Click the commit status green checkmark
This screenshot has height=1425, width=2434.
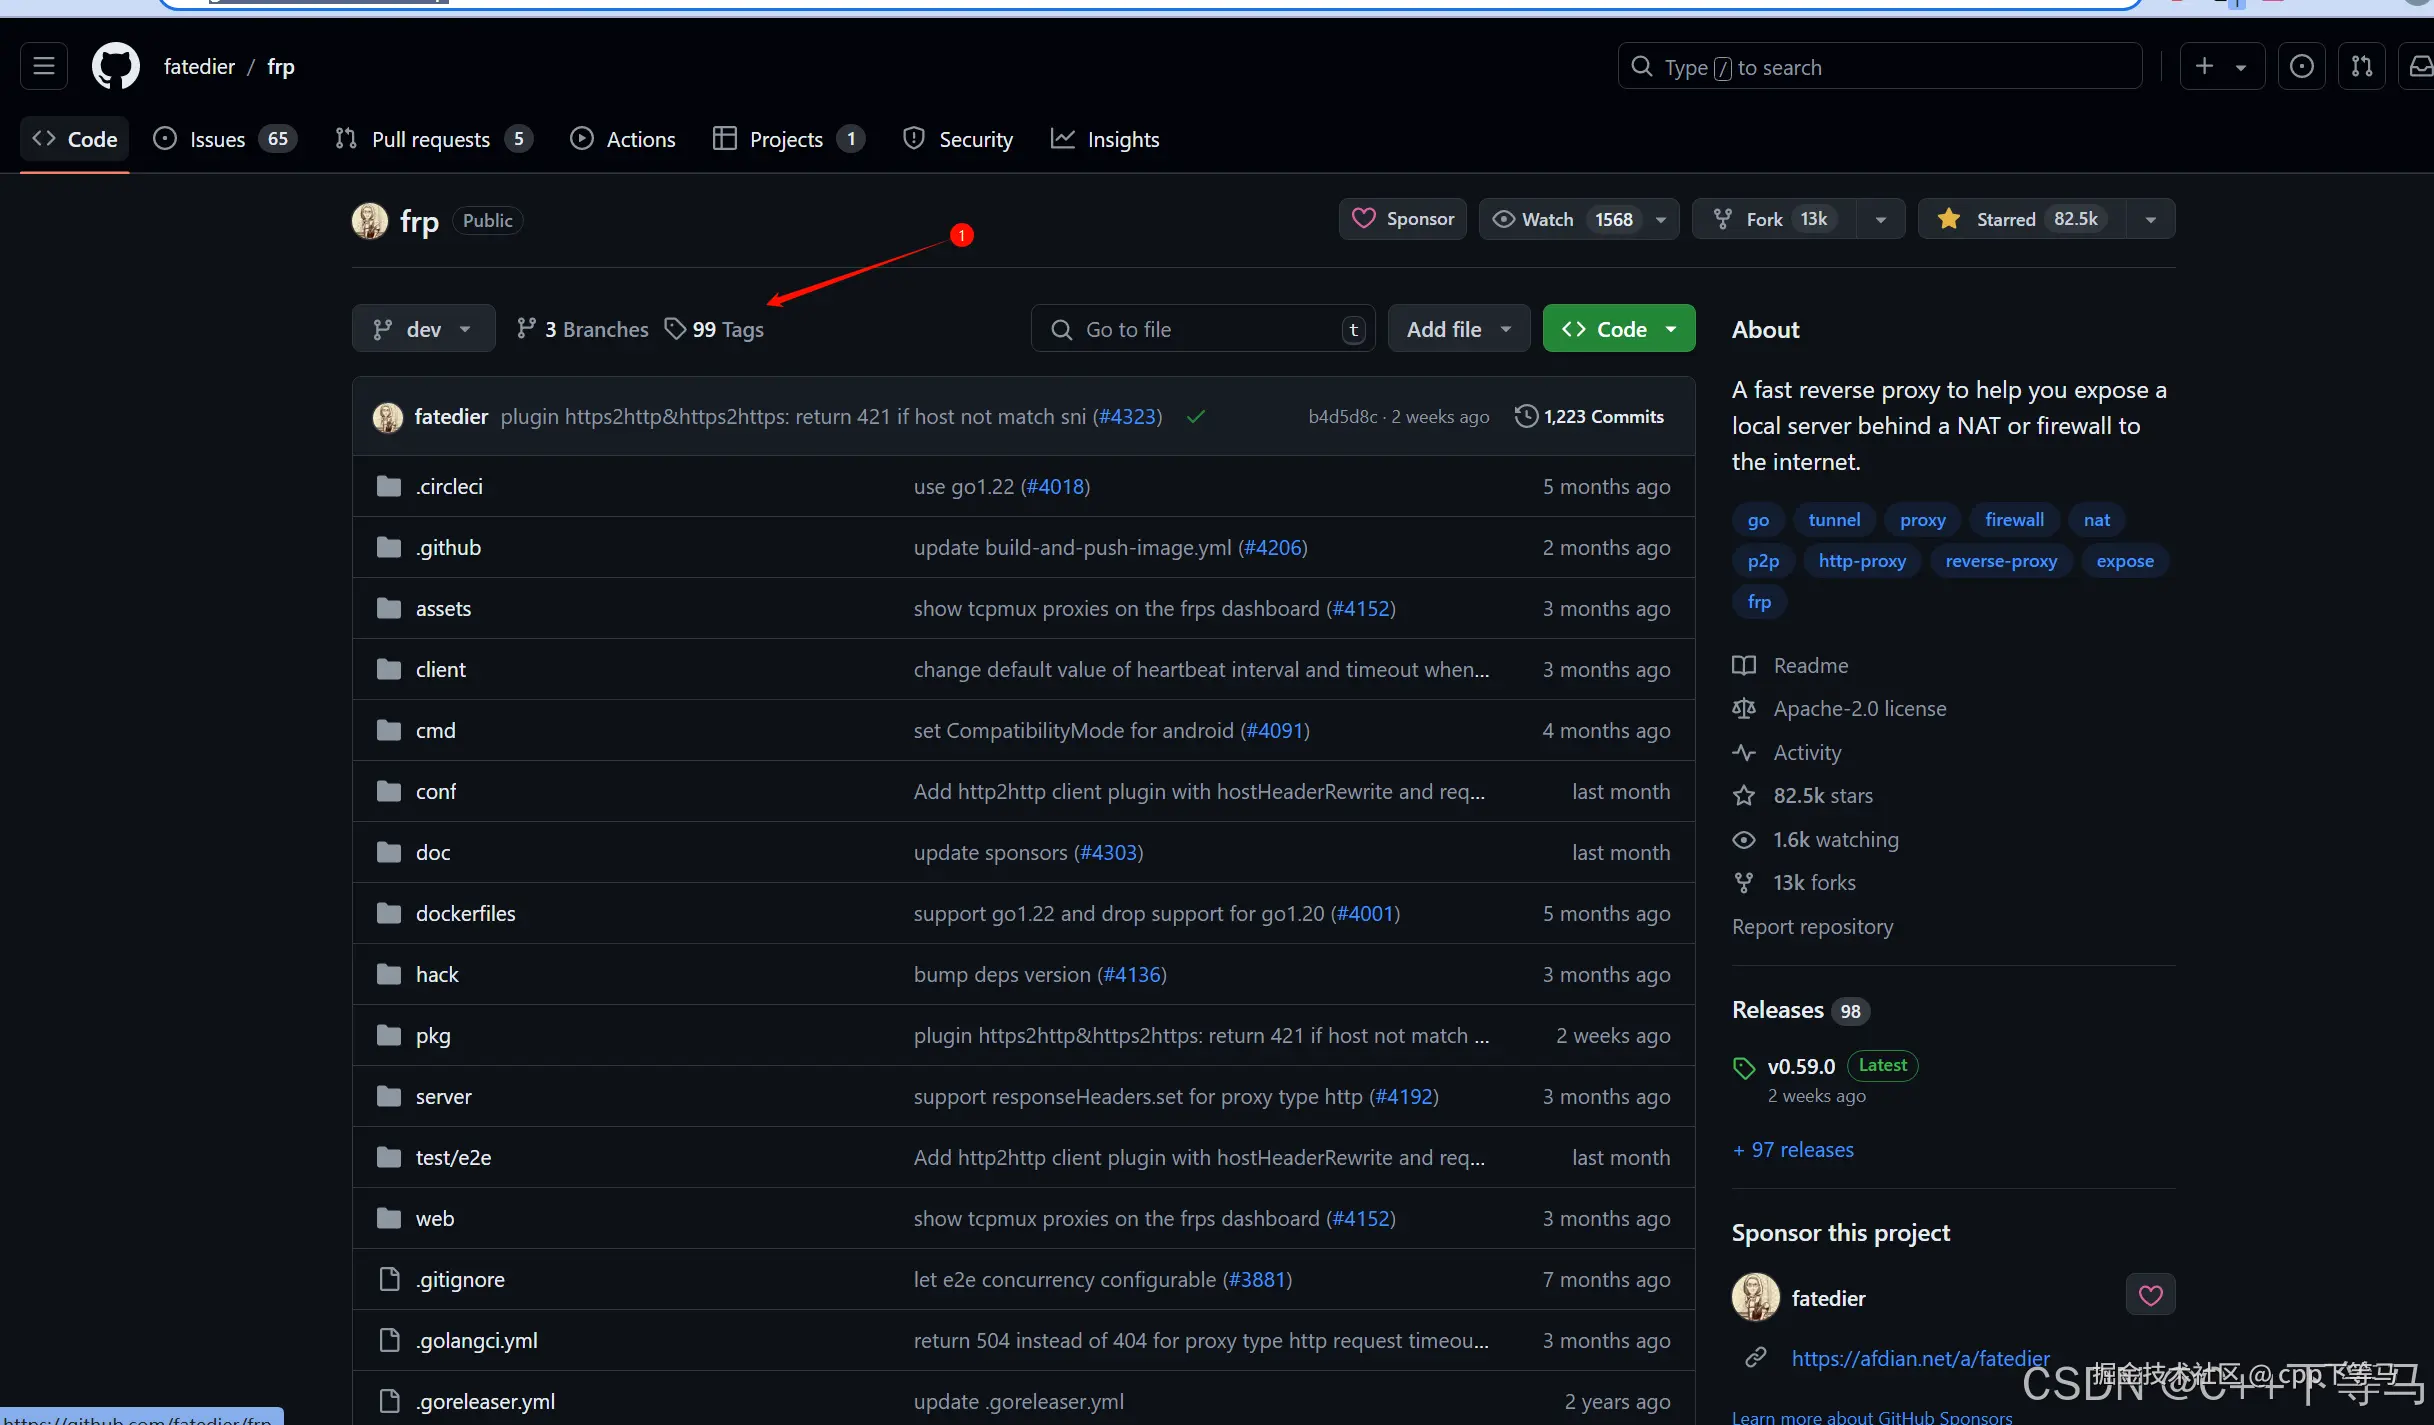coord(1195,416)
